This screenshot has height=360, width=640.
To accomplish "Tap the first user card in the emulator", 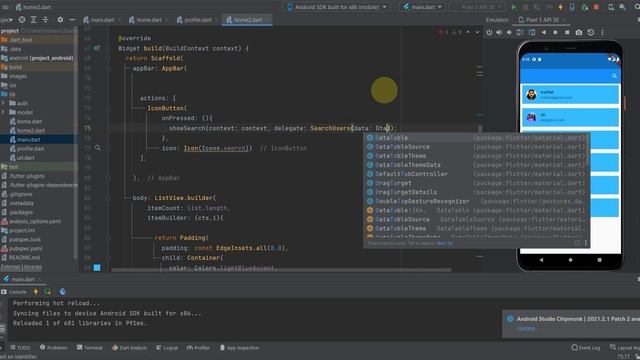I will click(x=570, y=95).
